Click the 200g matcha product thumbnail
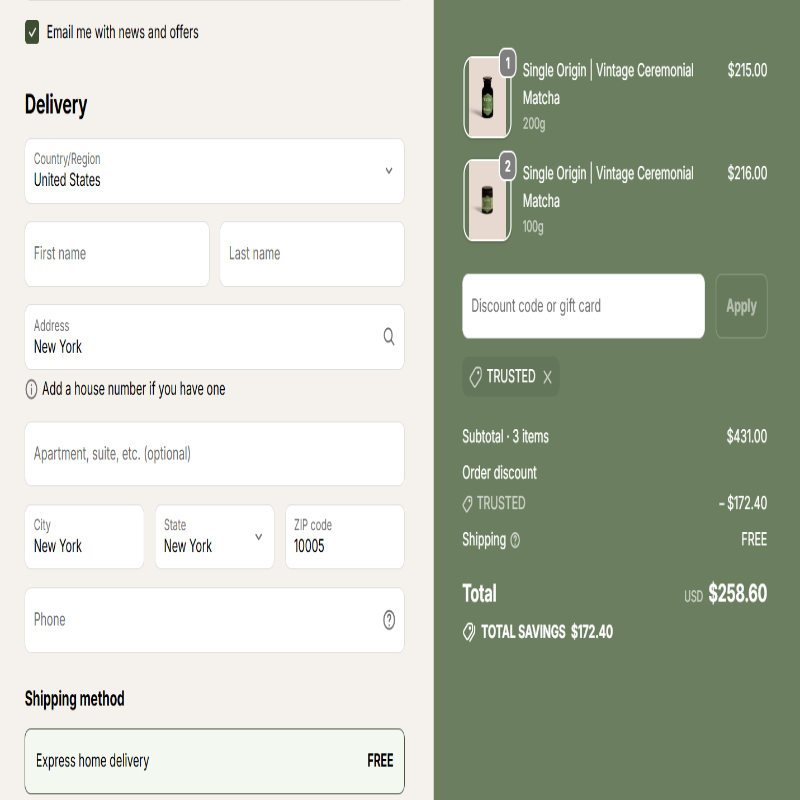800x800 pixels. click(x=487, y=97)
